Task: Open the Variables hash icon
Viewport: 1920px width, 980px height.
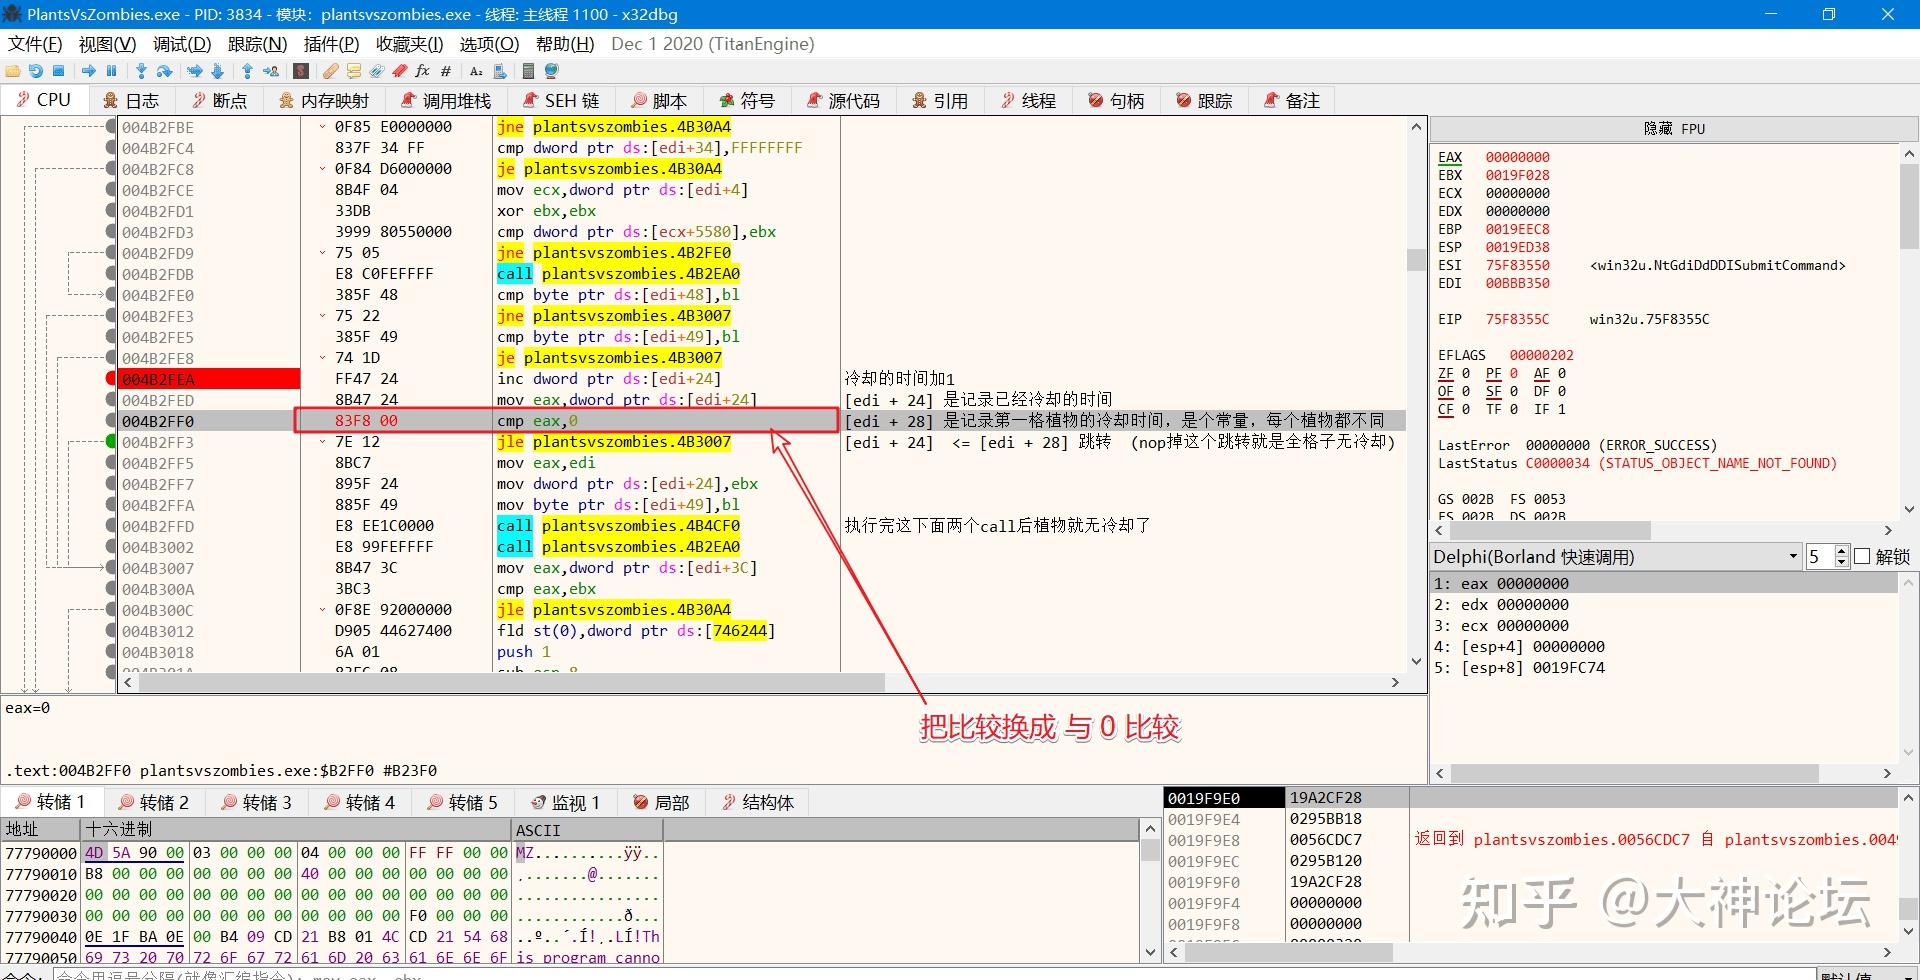Action: tap(446, 71)
